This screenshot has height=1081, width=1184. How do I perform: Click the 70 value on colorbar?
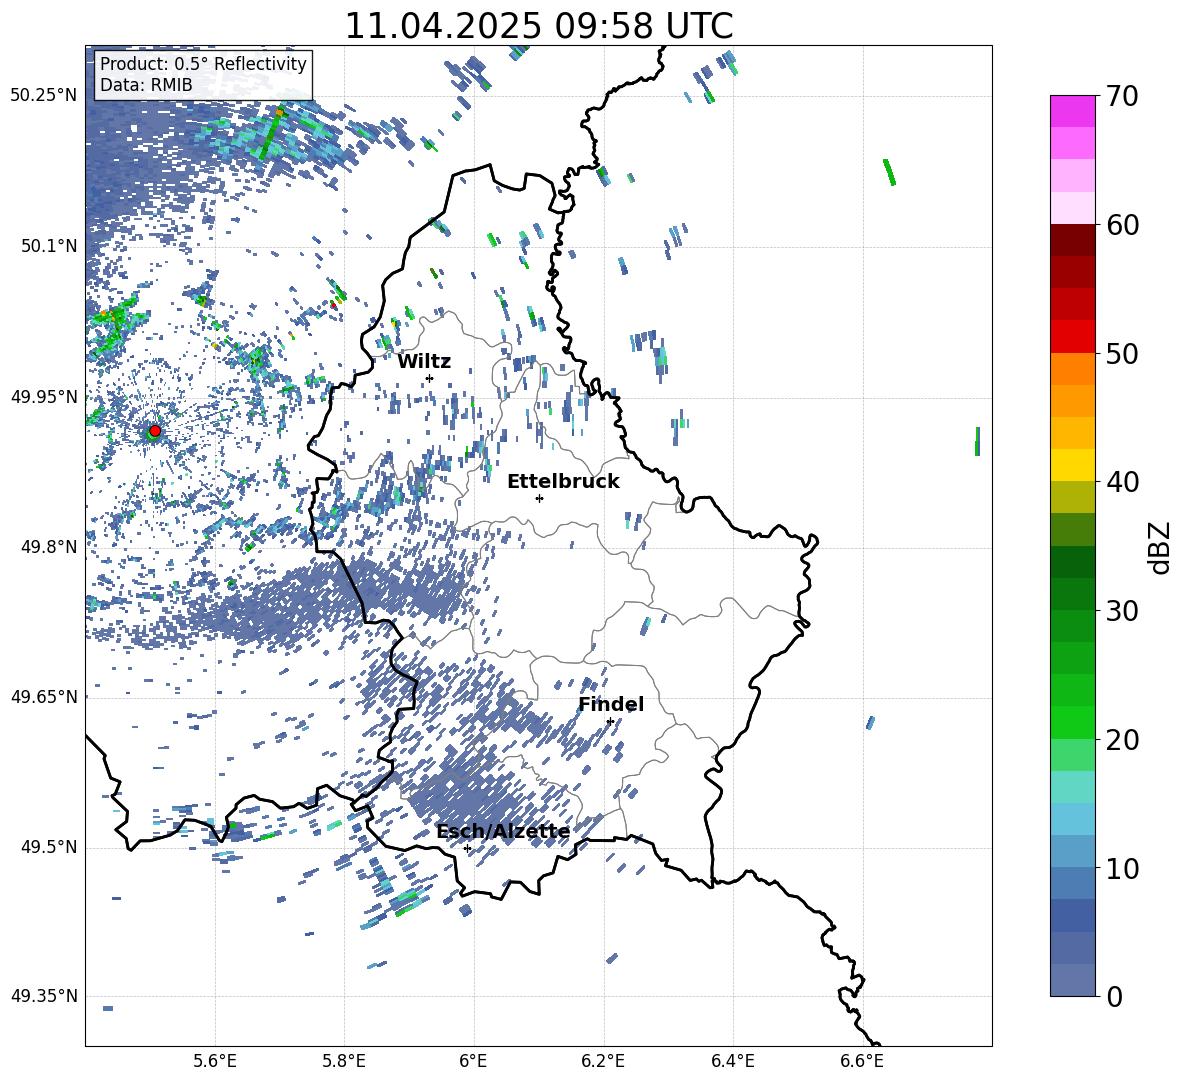pos(1122,97)
